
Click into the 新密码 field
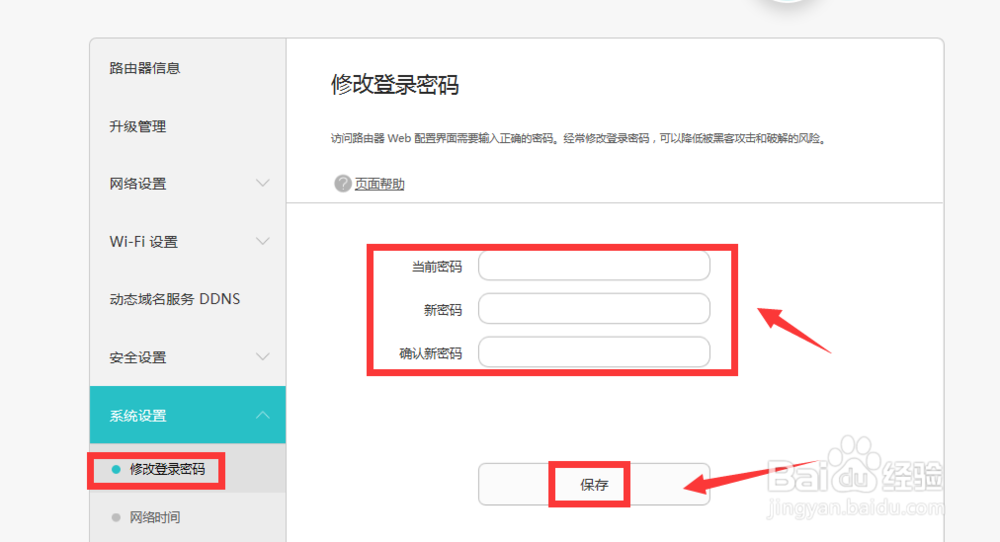594,309
